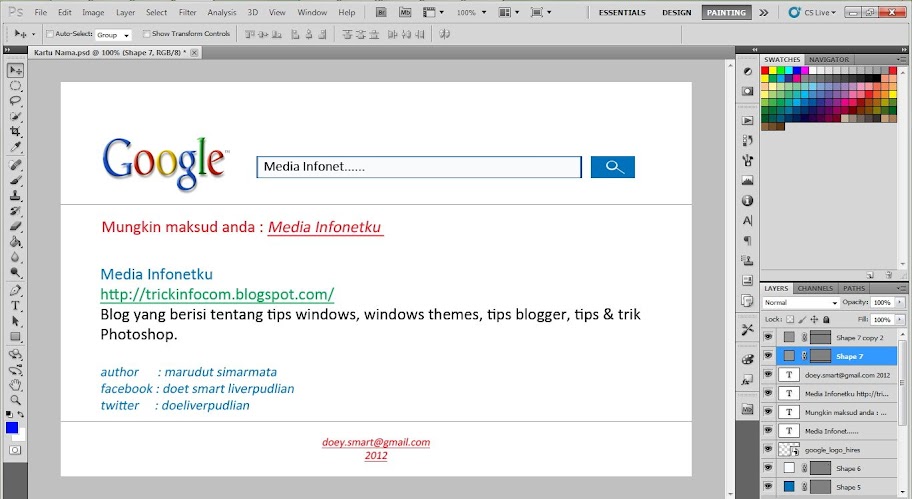Select the Horizontal Type tool
The height and width of the screenshot is (499, 912).
15,305
